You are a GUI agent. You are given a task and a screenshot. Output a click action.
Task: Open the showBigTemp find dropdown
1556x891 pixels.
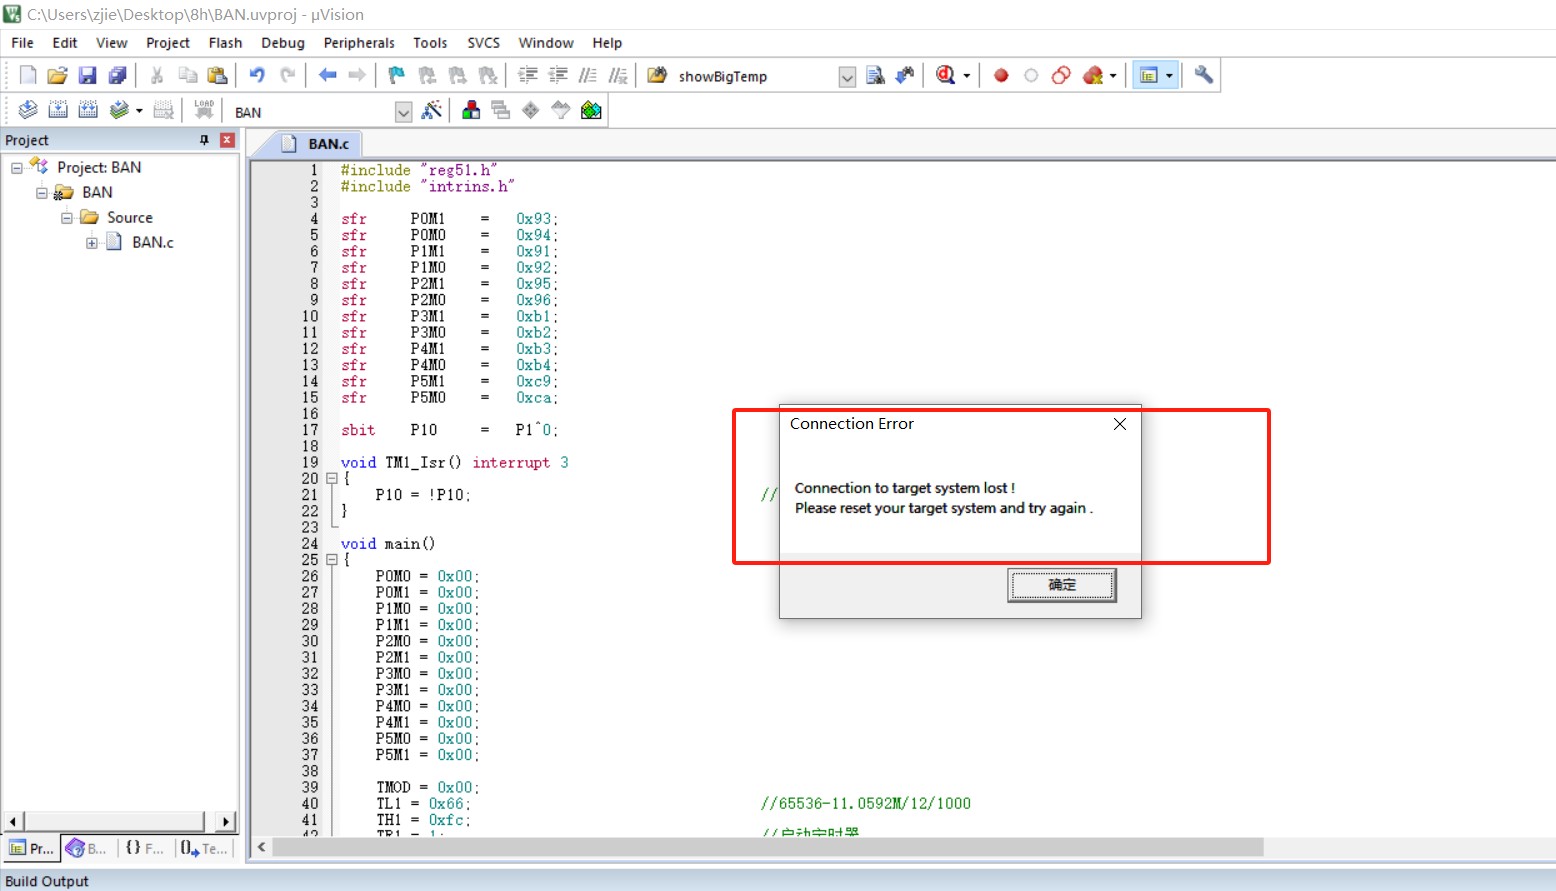847,77
